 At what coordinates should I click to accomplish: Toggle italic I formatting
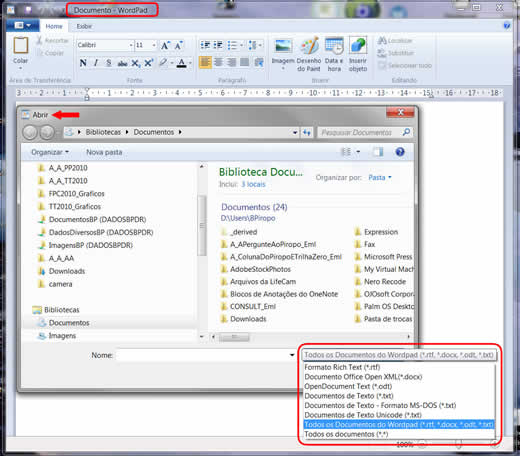96,63
